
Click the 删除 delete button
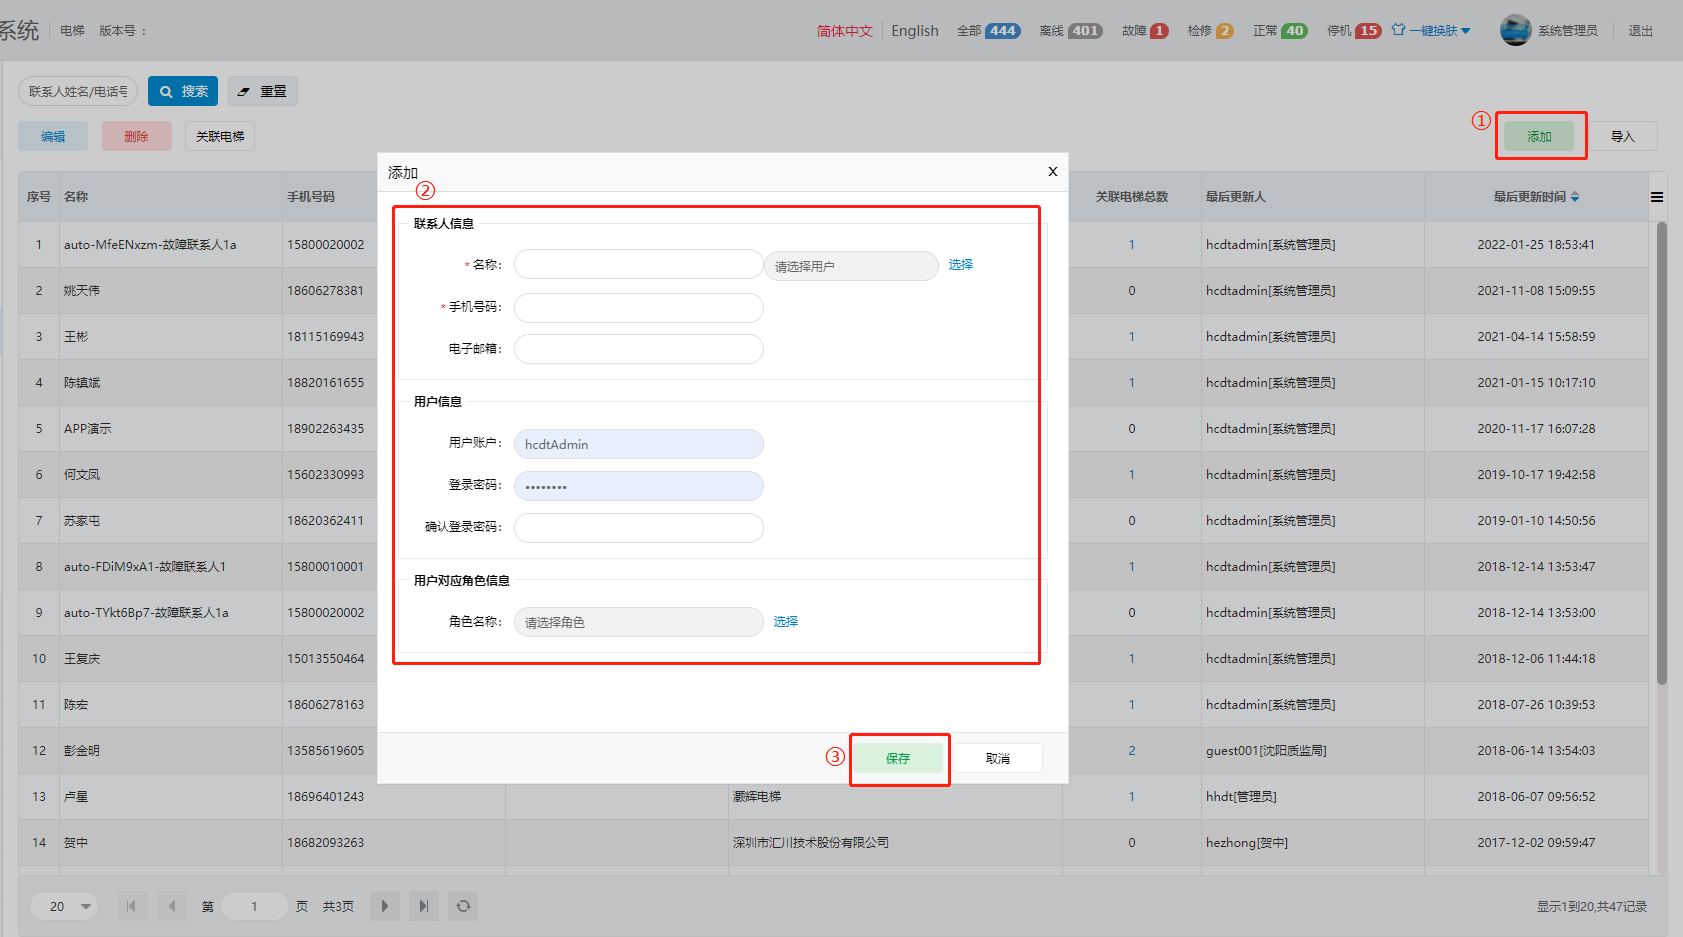137,136
